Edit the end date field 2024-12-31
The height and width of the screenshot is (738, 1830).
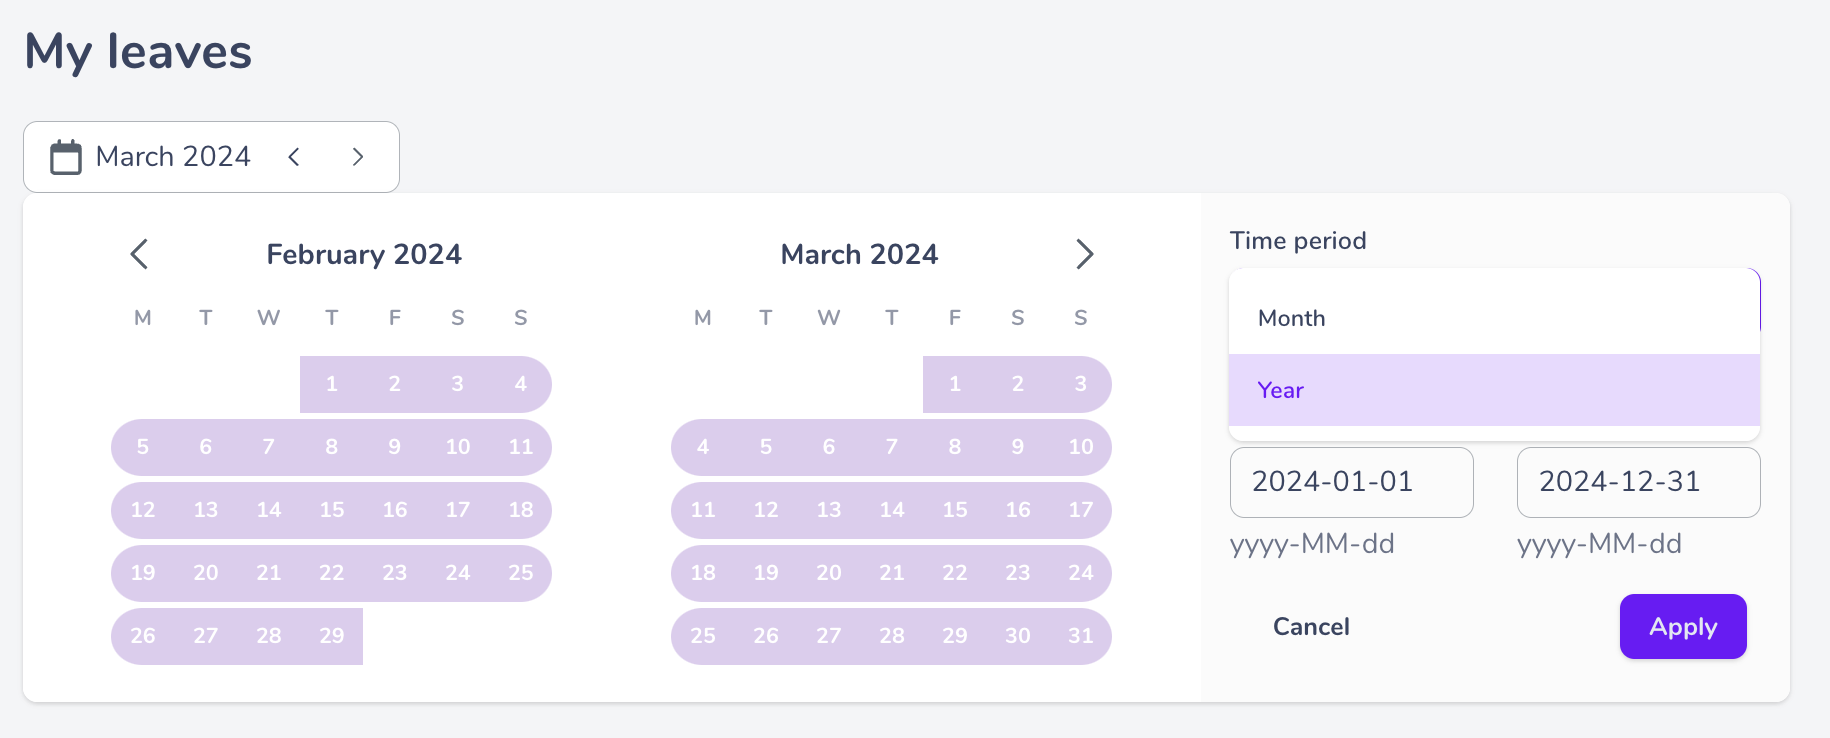click(1638, 482)
